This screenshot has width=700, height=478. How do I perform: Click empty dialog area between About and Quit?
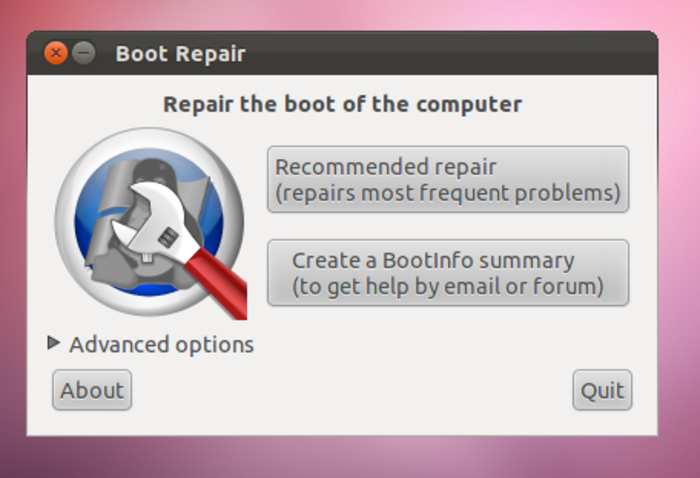tap(350, 390)
